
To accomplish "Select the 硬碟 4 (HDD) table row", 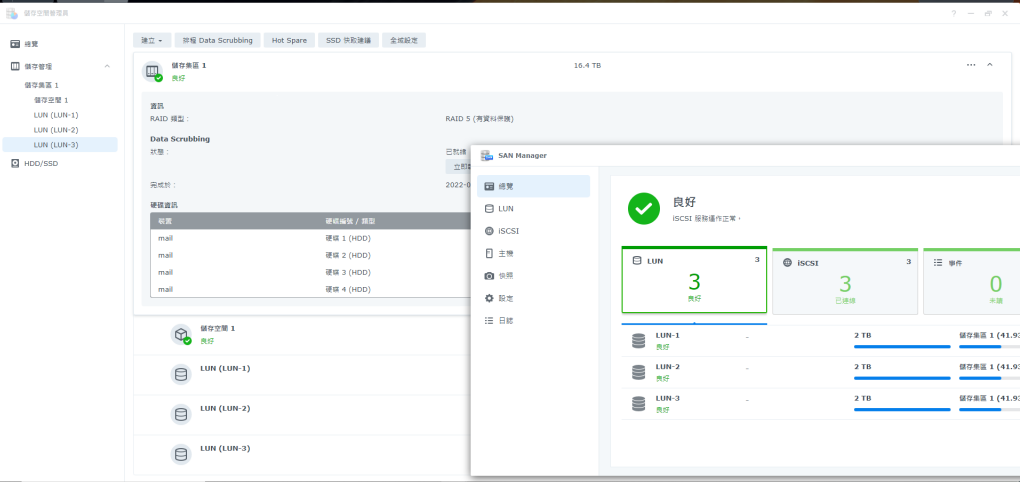I will (x=310, y=289).
